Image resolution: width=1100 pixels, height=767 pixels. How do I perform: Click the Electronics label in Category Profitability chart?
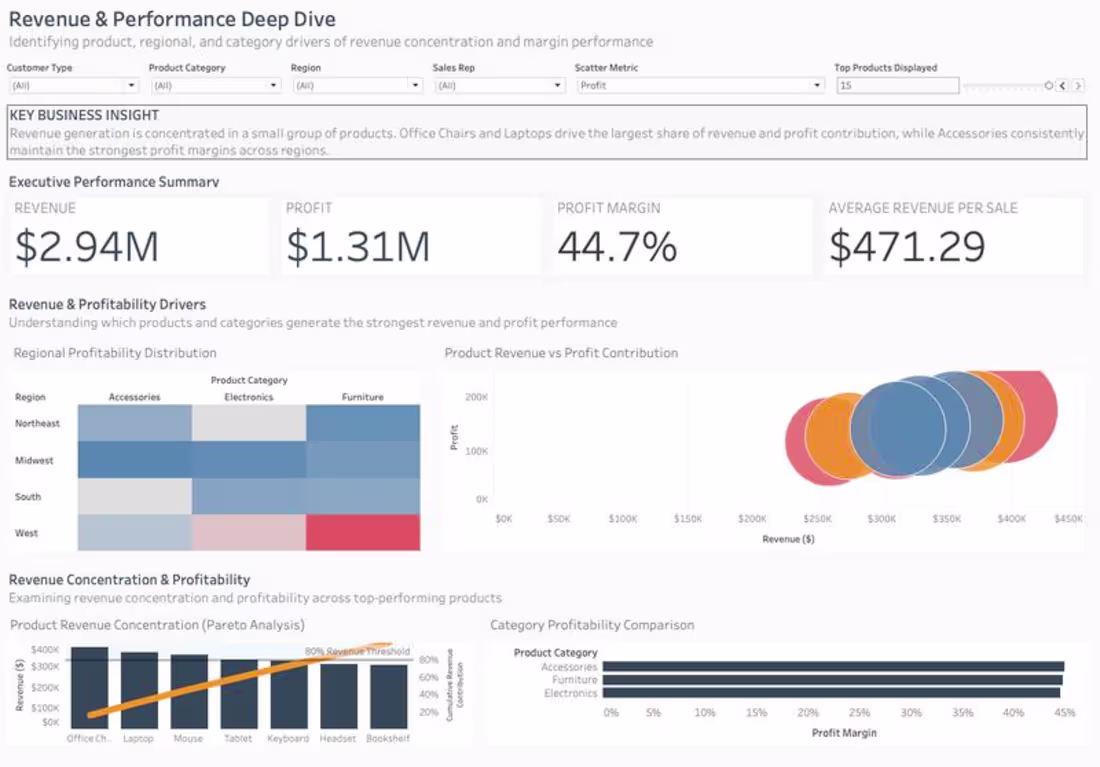point(570,693)
